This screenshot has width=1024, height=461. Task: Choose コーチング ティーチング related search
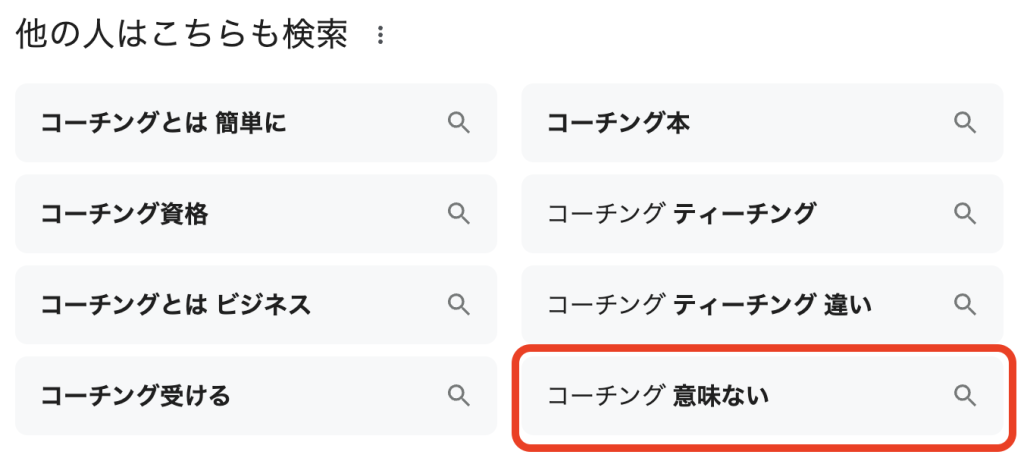[681, 214]
